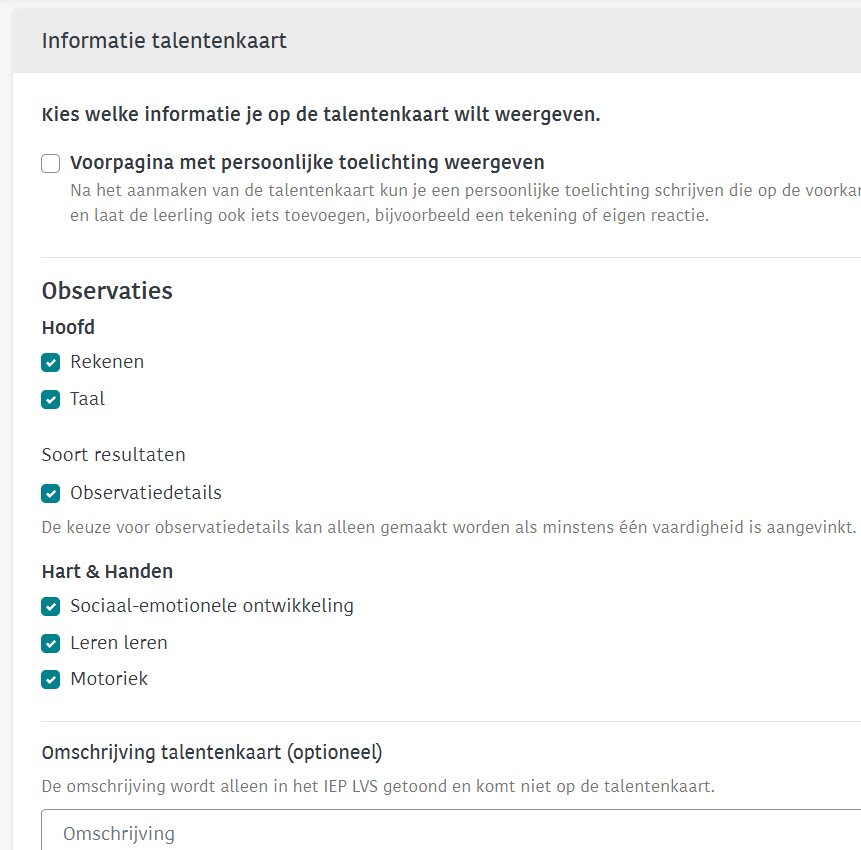Click the 'Sociaal-emotionele ontwikkeling' label text
The image size is (861, 850).
tap(212, 606)
